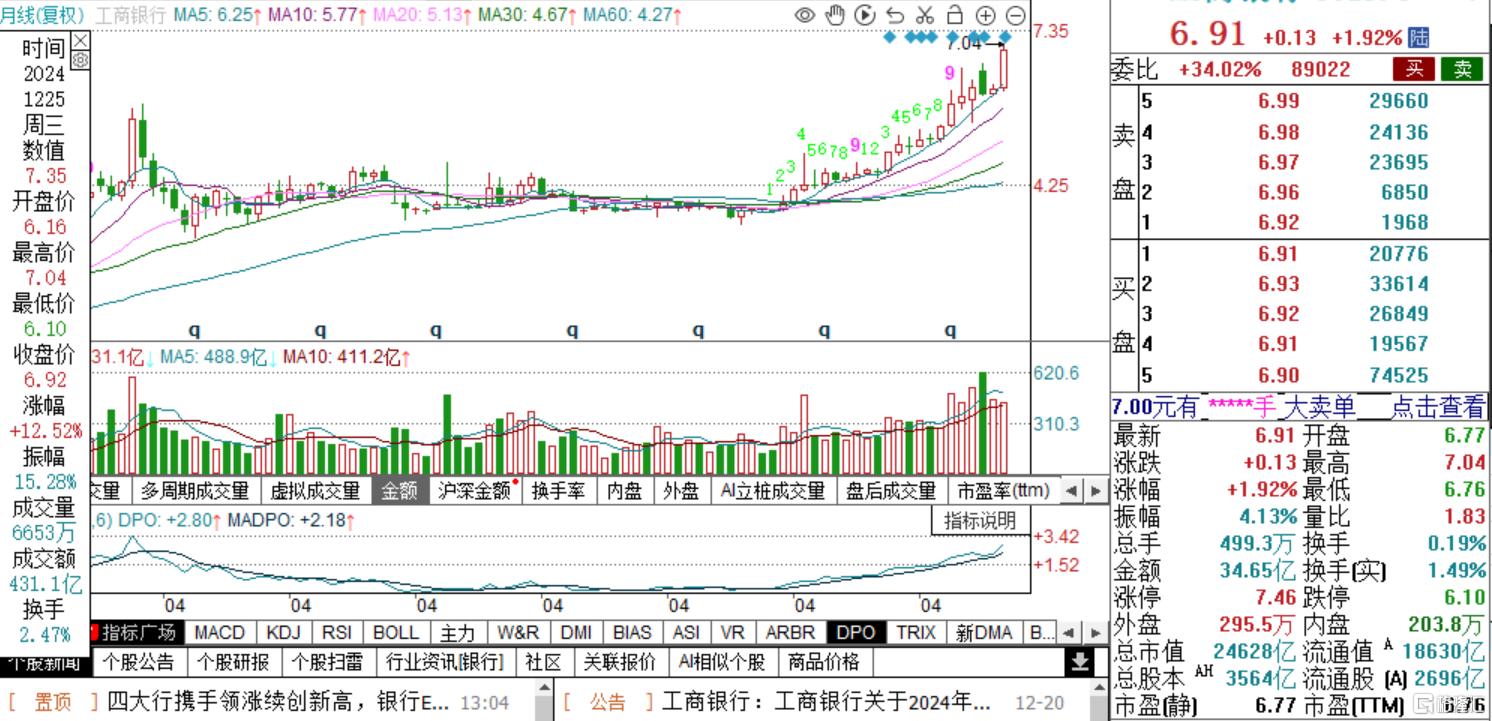Open the 四大行携手领涨 news headline
The width and height of the screenshot is (1492, 721).
coord(278,703)
